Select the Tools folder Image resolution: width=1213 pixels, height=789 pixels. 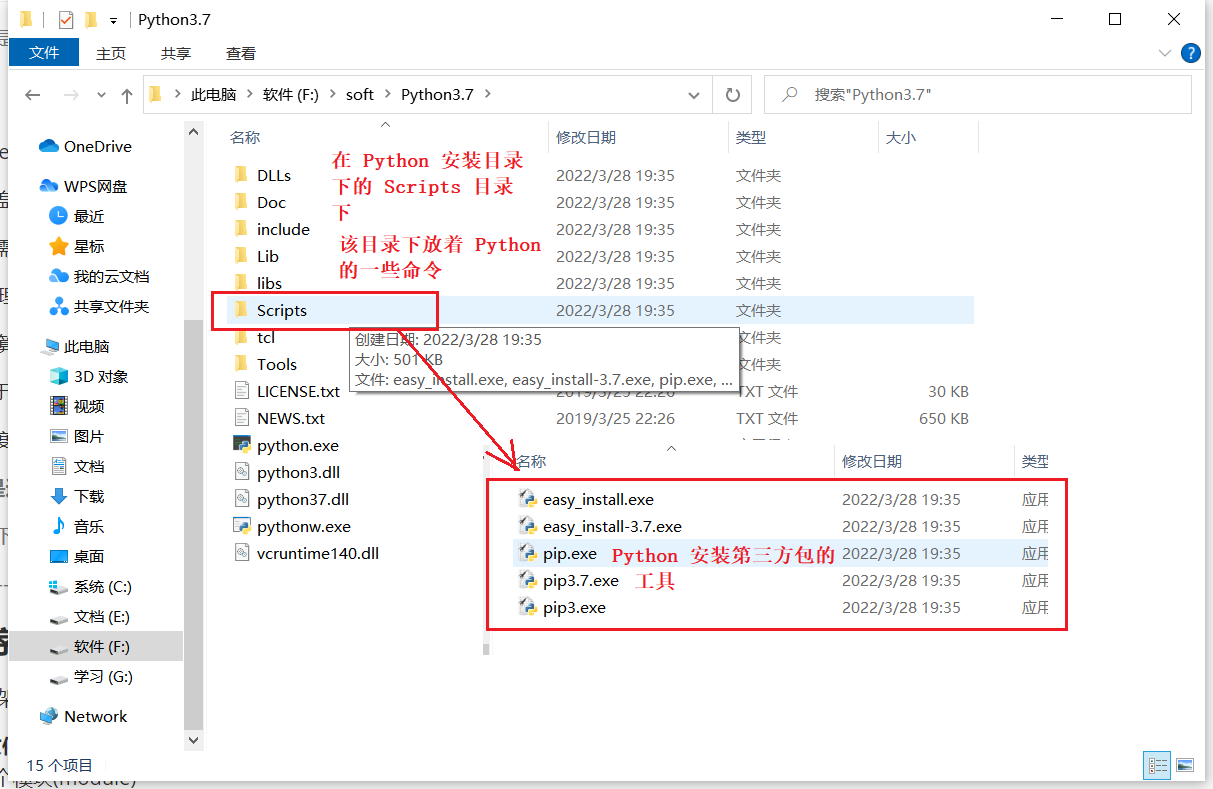[x=277, y=364]
